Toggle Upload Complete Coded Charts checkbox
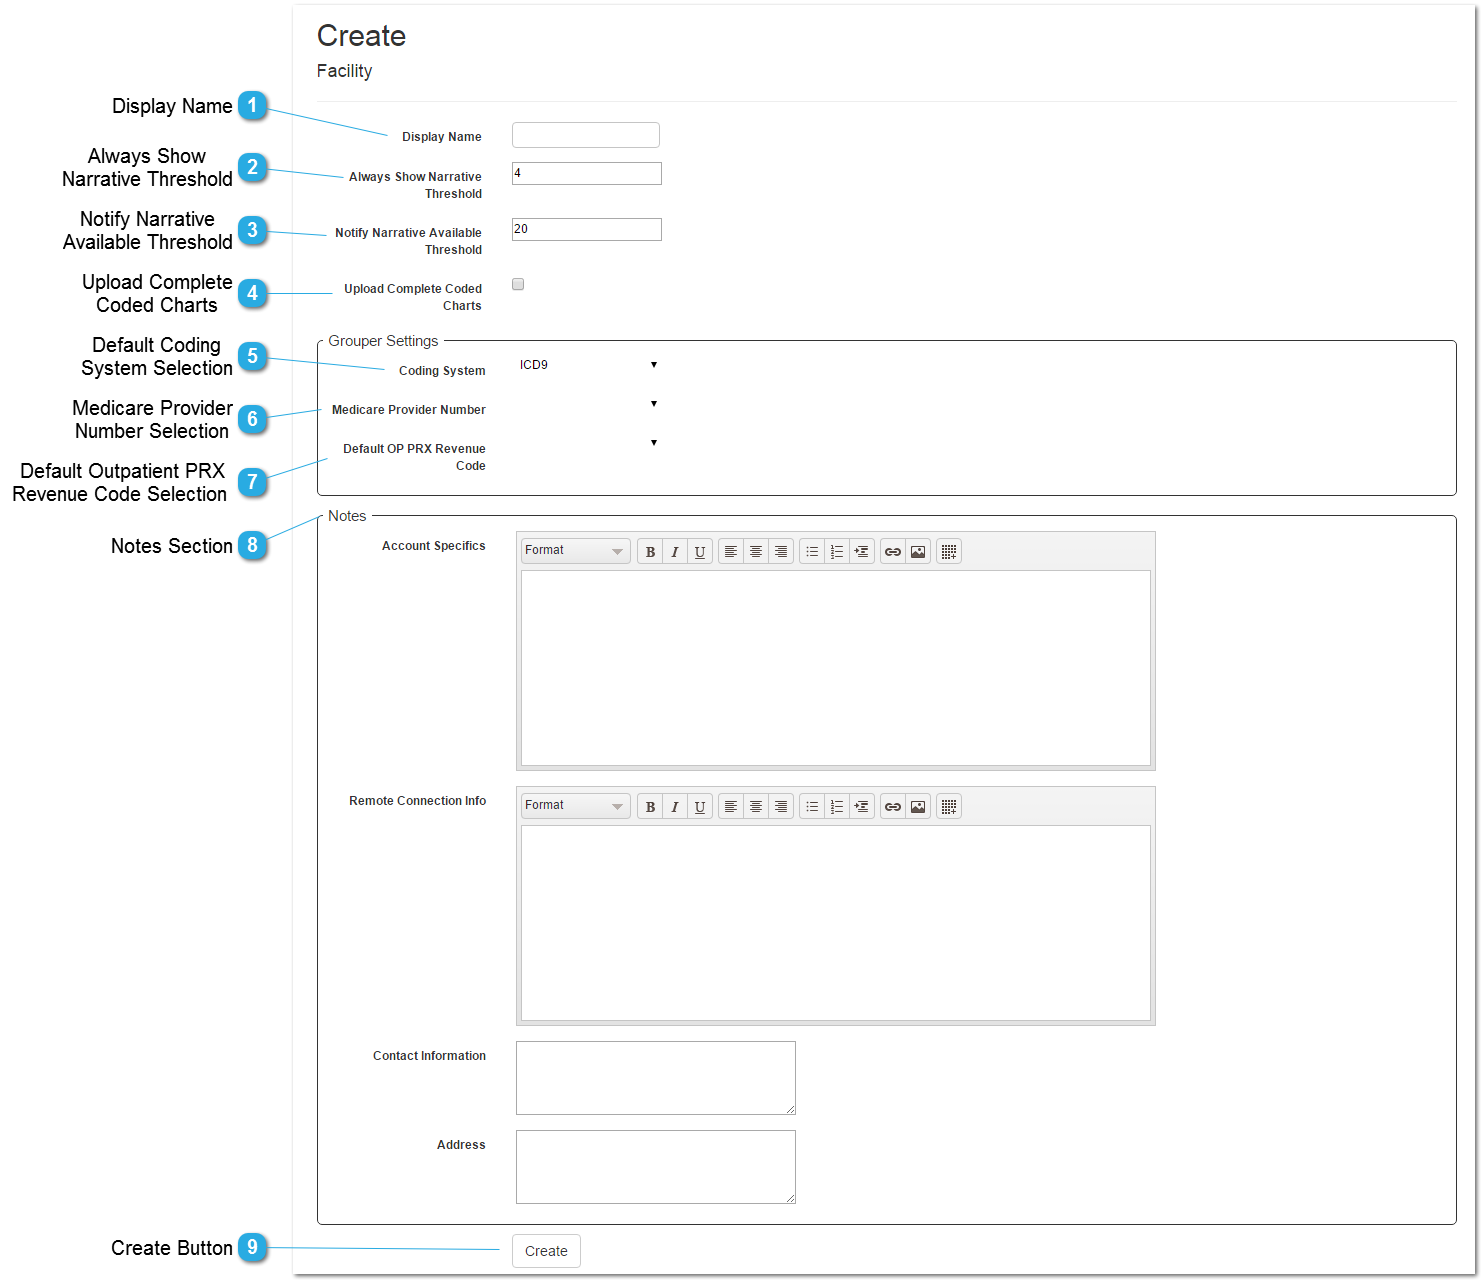This screenshot has width=1484, height=1283. [518, 285]
